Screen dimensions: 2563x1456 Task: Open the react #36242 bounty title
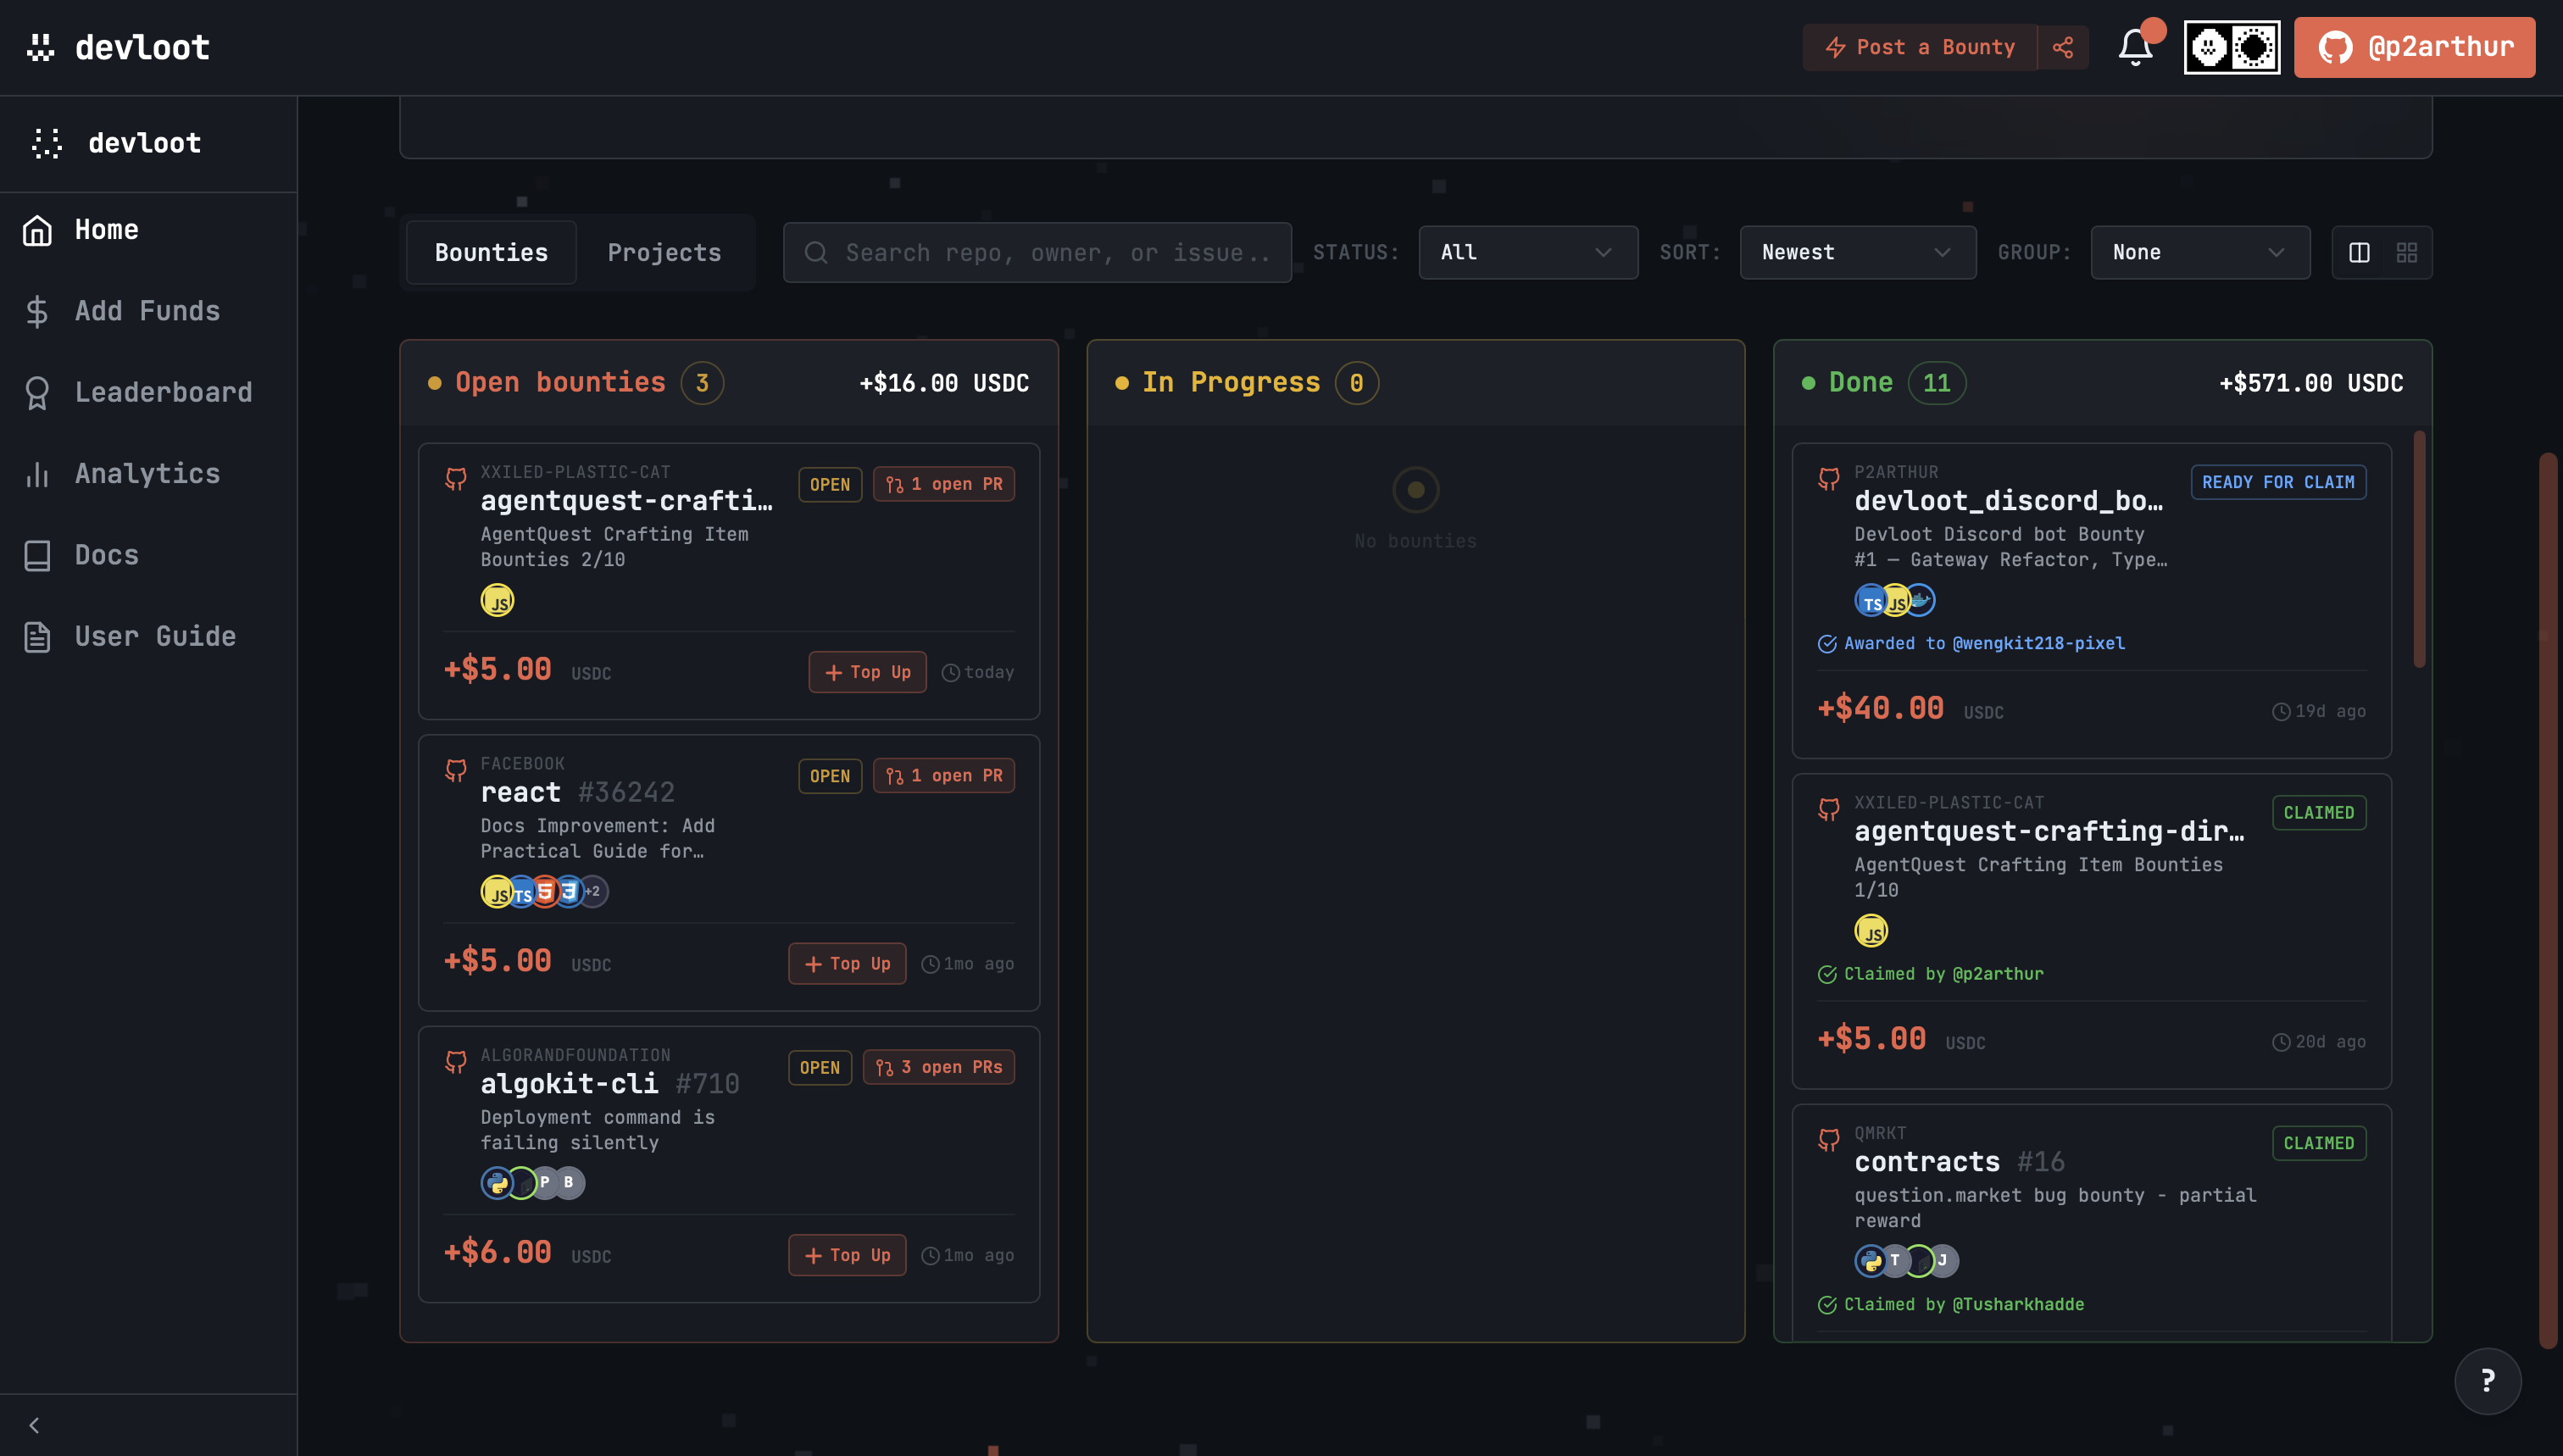577,792
